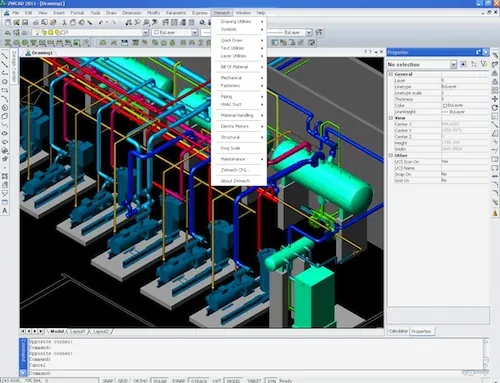Click the Print icon in the standard toolbar

click(x=35, y=23)
